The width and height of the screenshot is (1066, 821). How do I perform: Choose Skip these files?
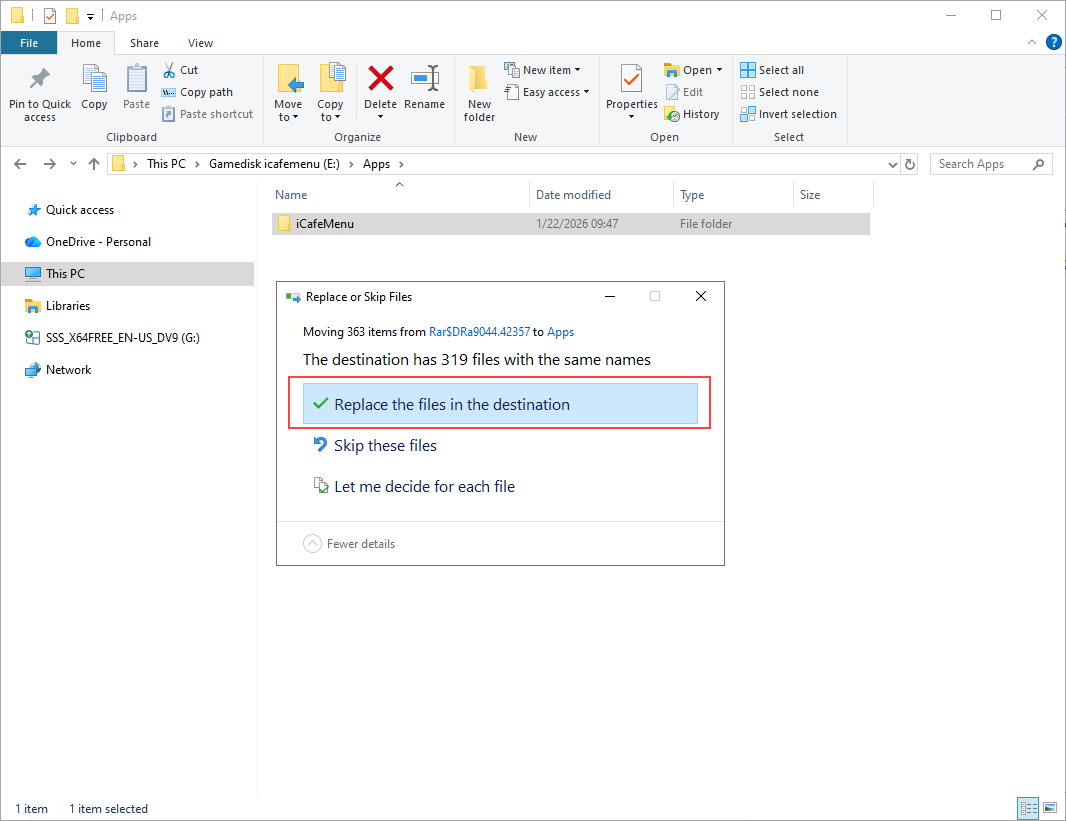385,445
